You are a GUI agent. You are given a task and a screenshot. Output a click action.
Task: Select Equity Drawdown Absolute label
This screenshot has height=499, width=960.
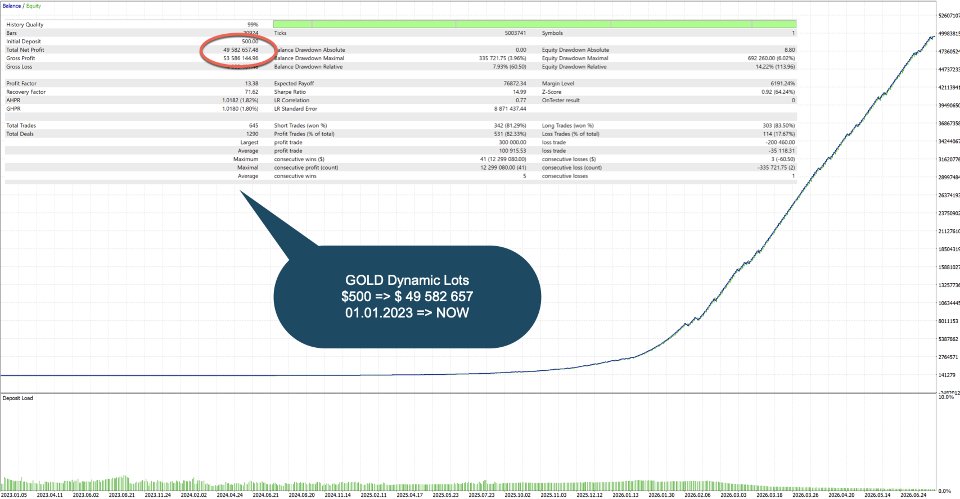(576, 50)
